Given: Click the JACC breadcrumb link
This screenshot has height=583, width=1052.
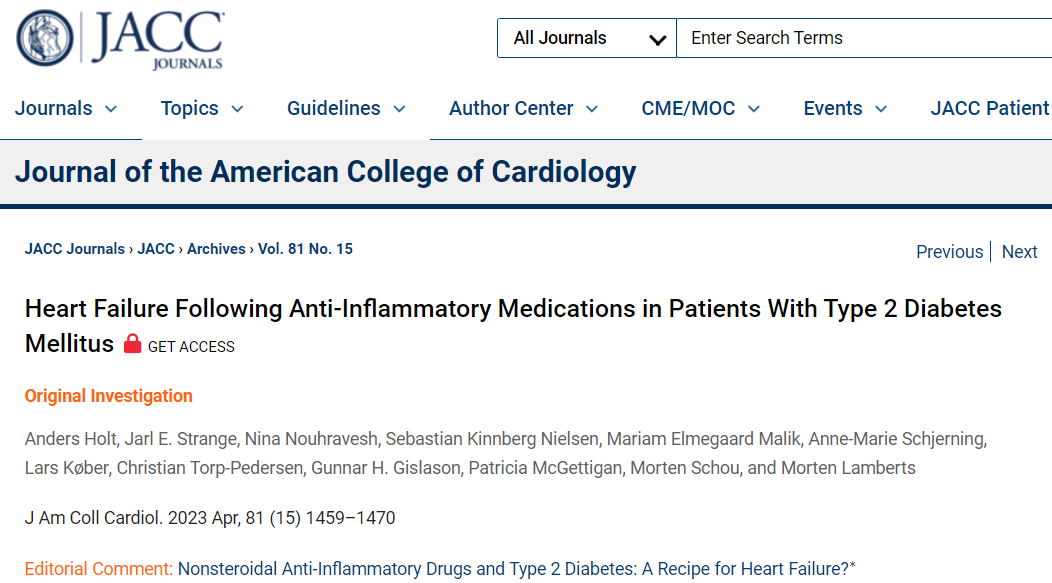Looking at the screenshot, I should [156, 249].
